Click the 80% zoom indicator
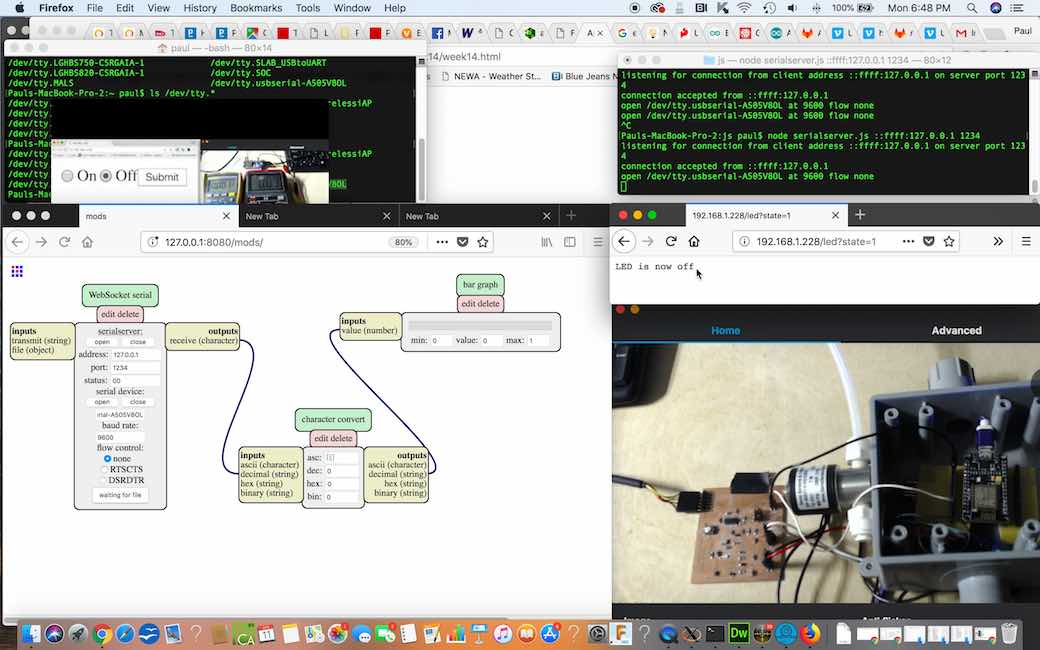 point(403,242)
